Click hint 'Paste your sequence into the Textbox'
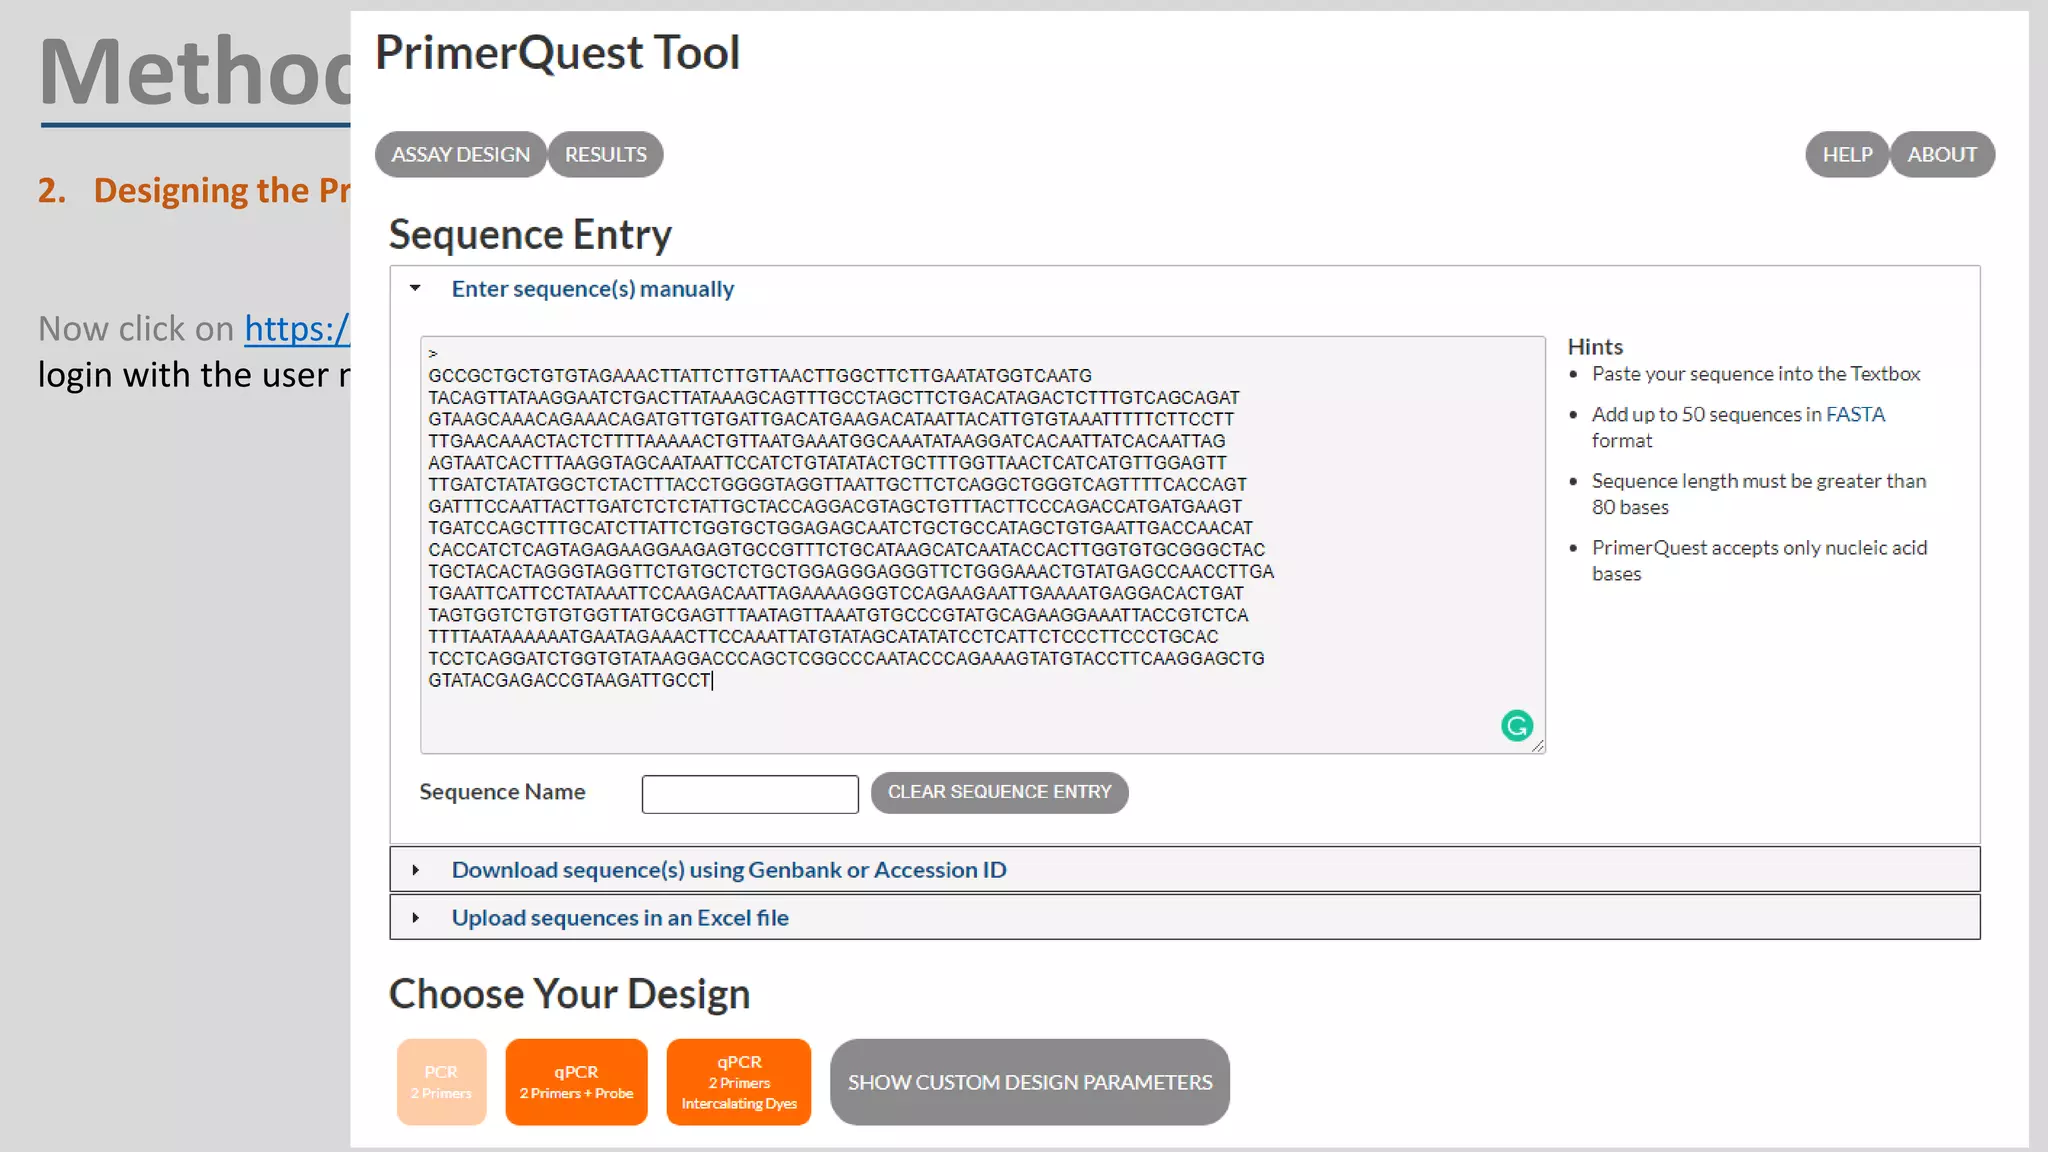2048x1152 pixels. pos(1756,374)
